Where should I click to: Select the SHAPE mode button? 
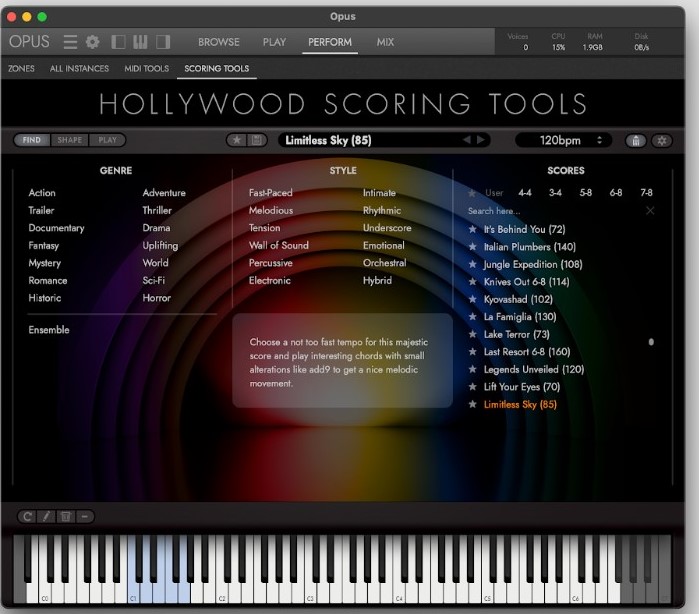70,140
